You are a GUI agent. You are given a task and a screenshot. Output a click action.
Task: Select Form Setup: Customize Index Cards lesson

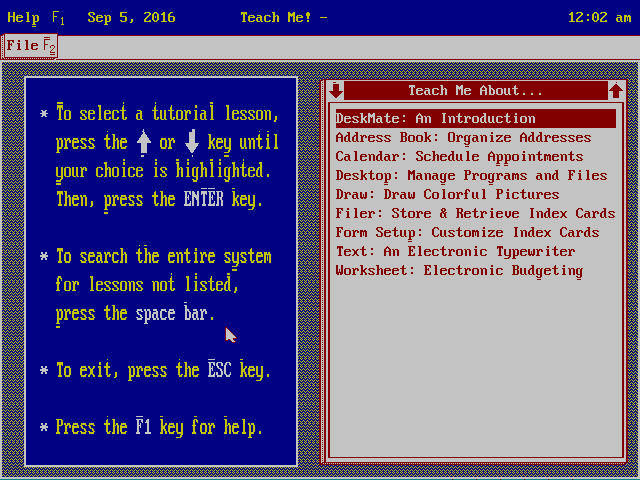click(467, 233)
